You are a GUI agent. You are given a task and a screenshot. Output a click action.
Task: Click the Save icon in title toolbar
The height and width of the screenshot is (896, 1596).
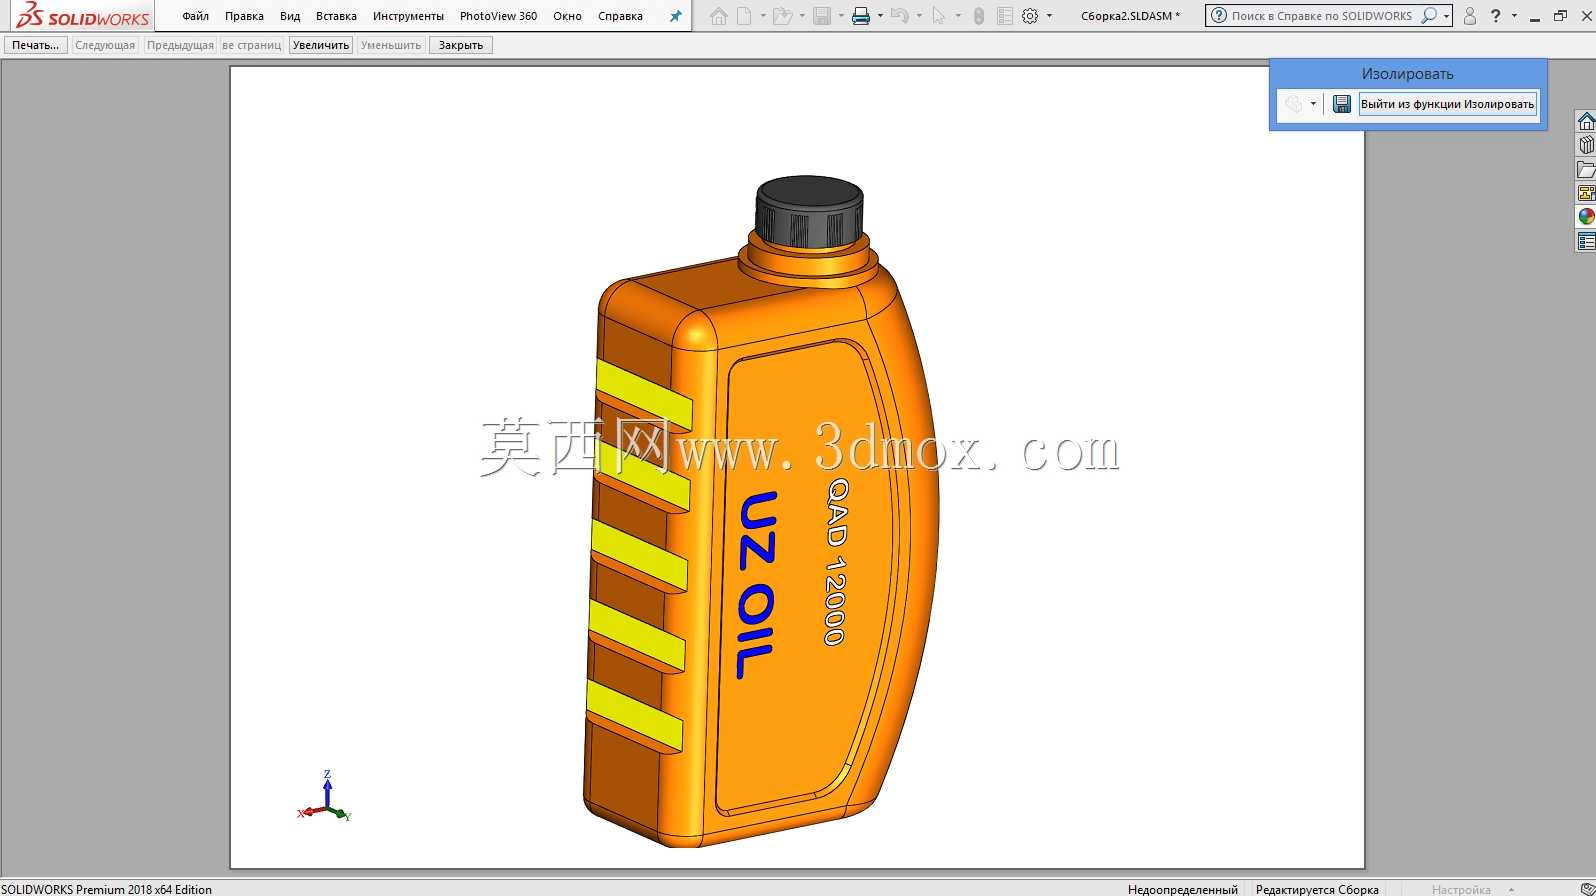tap(822, 16)
